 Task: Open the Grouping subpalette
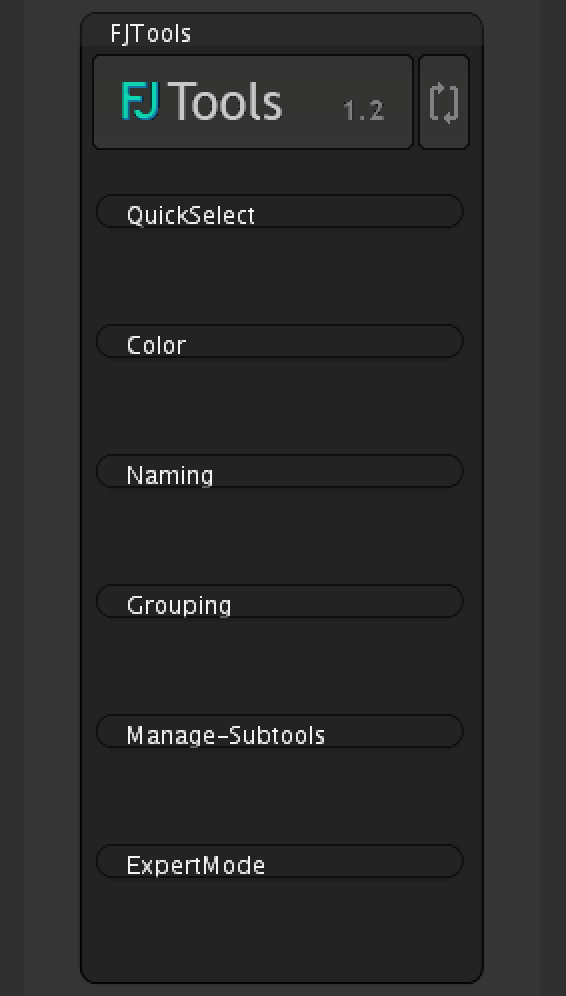pyautogui.click(x=280, y=601)
